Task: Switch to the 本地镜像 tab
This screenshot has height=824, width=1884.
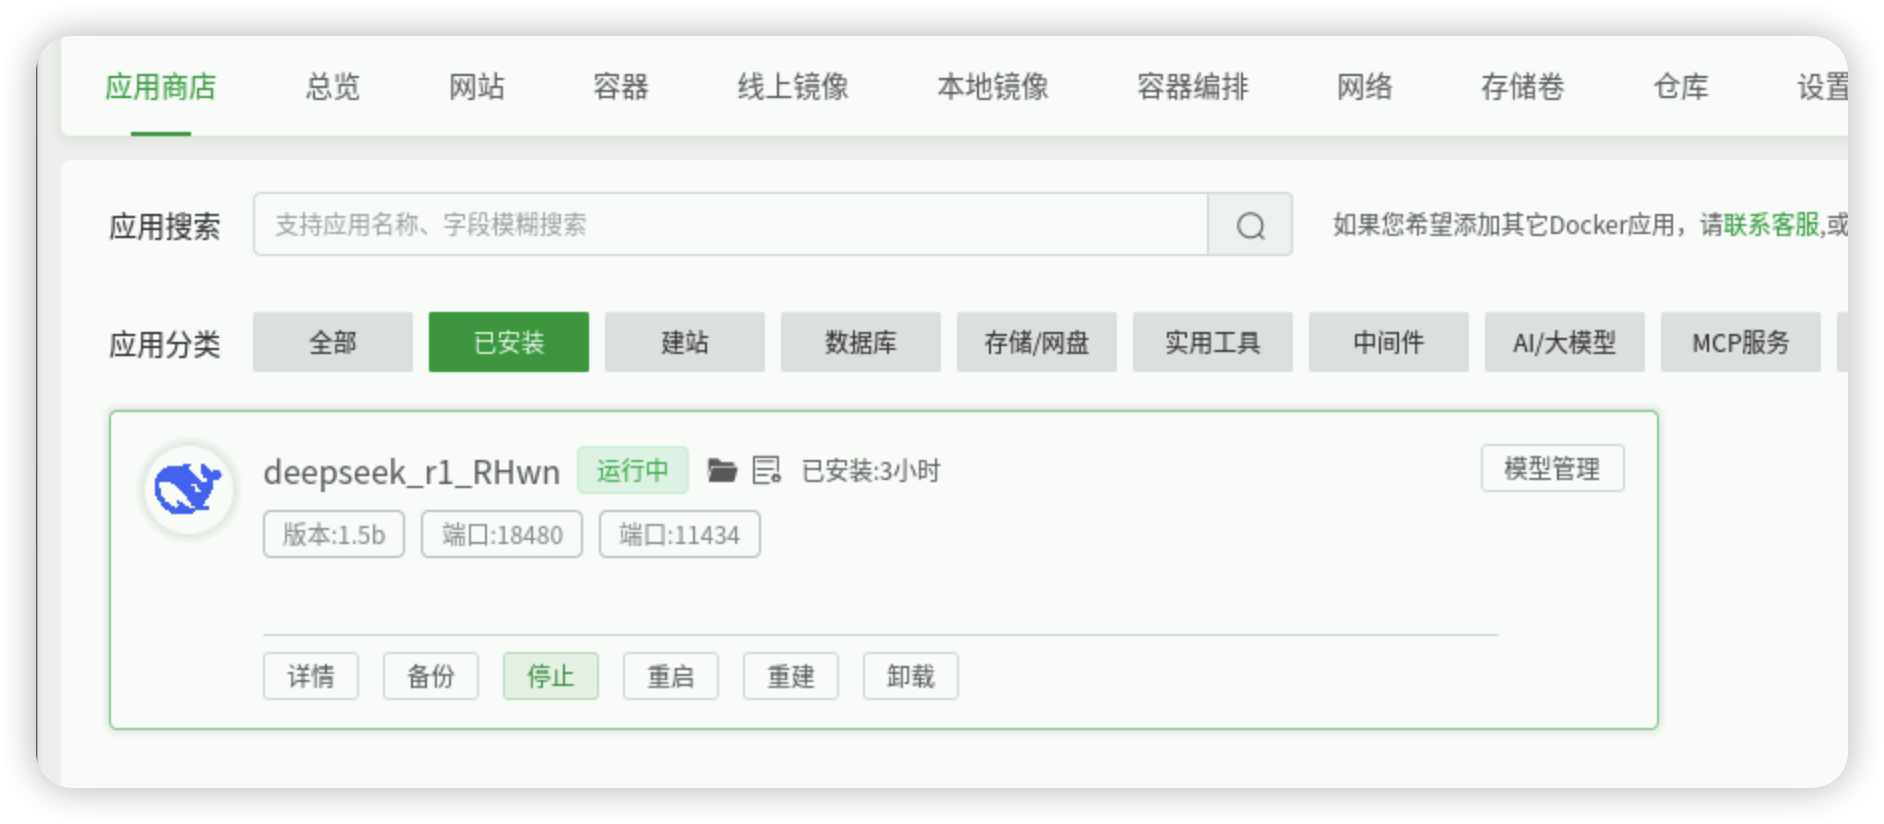Action: pyautogui.click(x=993, y=88)
